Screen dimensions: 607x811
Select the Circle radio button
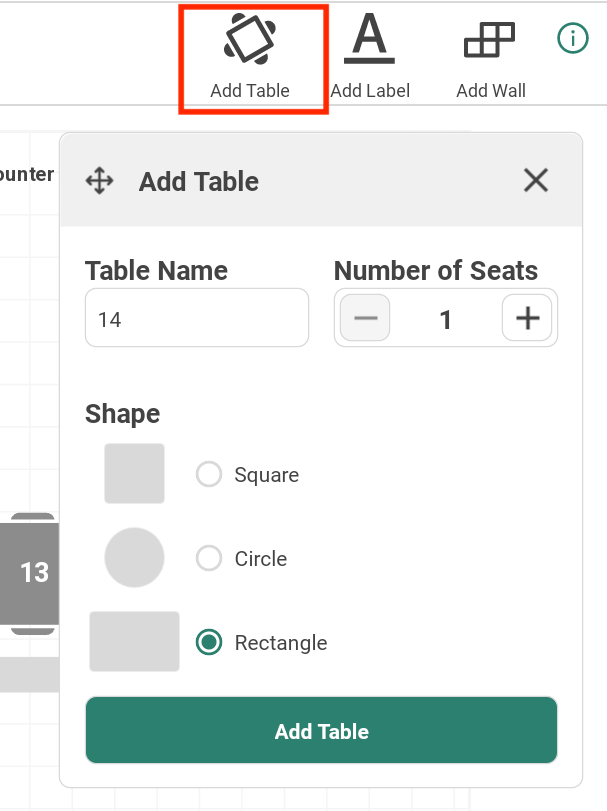(209, 558)
